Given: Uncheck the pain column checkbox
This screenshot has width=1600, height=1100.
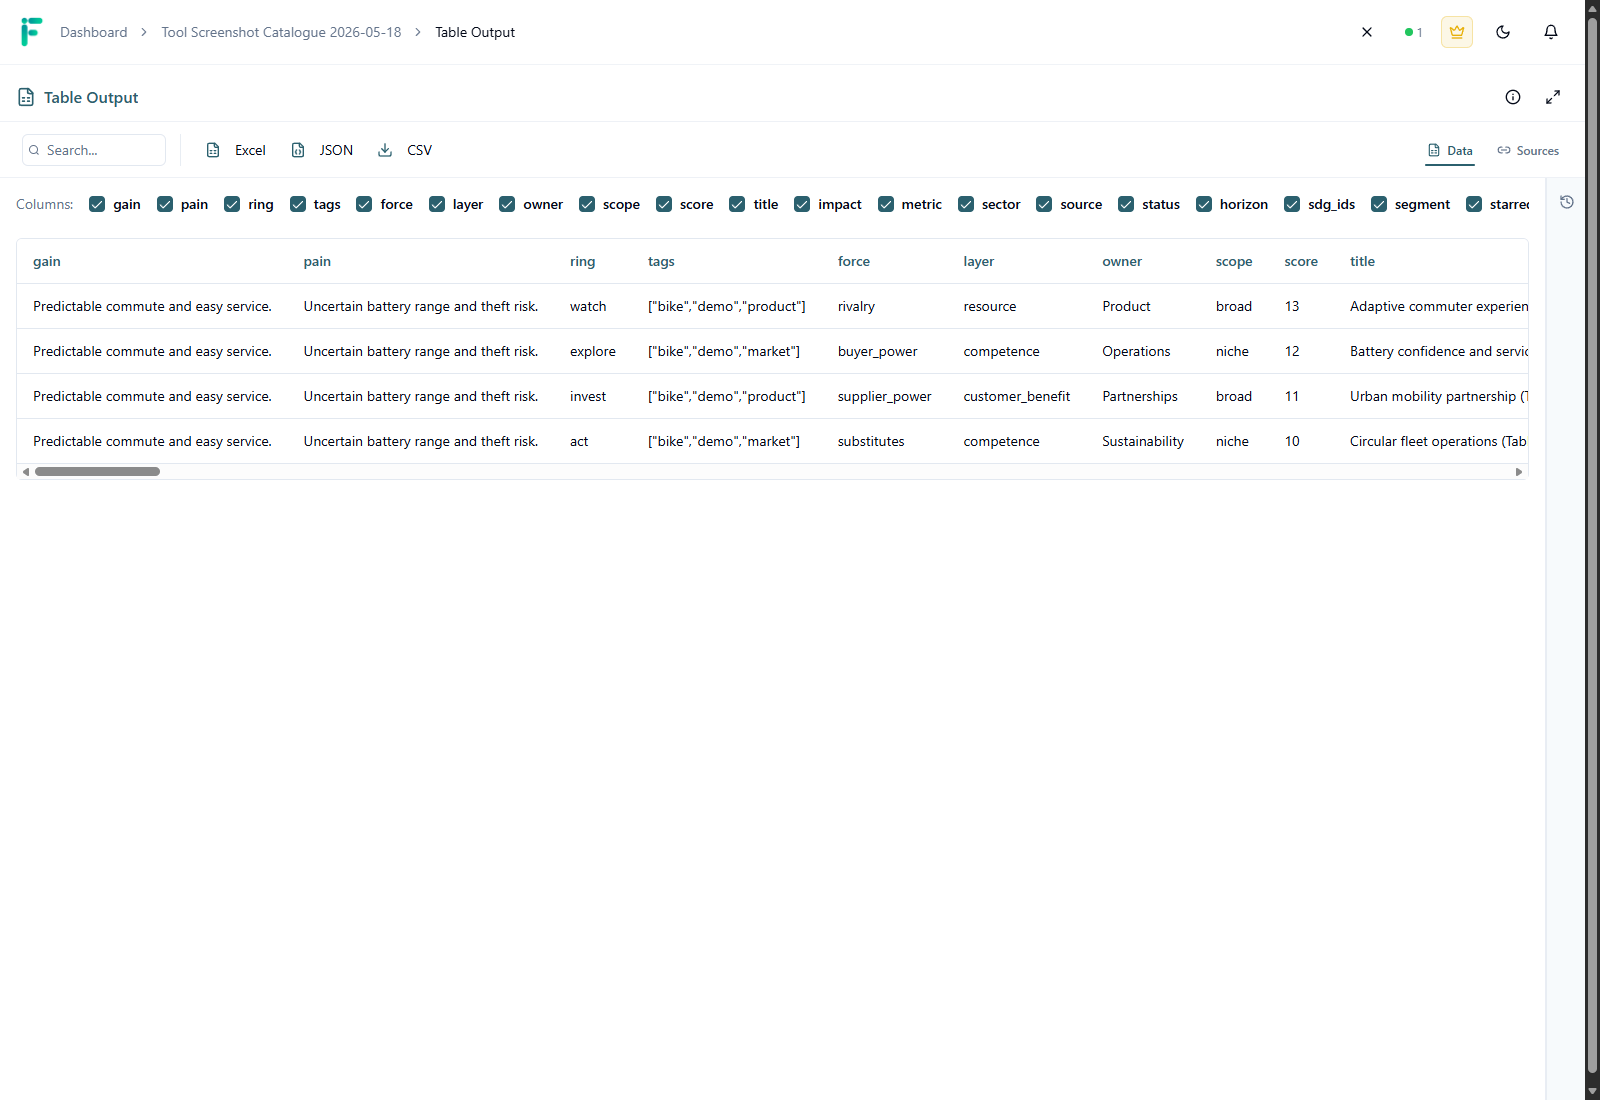Looking at the screenshot, I should 165,204.
